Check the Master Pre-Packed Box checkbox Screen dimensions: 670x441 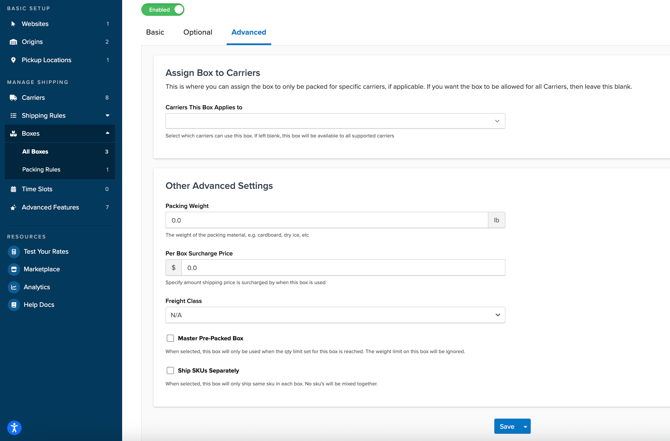(x=170, y=338)
